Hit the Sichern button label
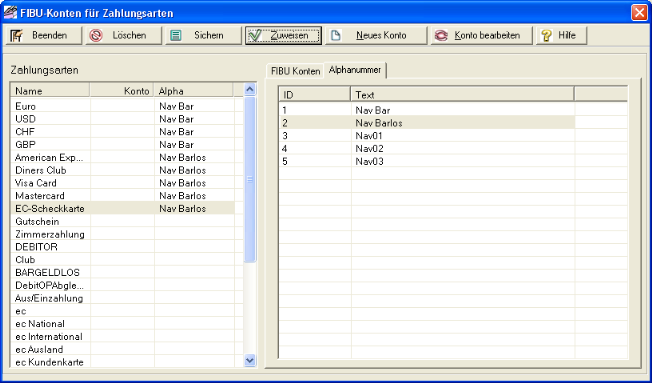The image size is (652, 383). pyautogui.click(x=209, y=36)
